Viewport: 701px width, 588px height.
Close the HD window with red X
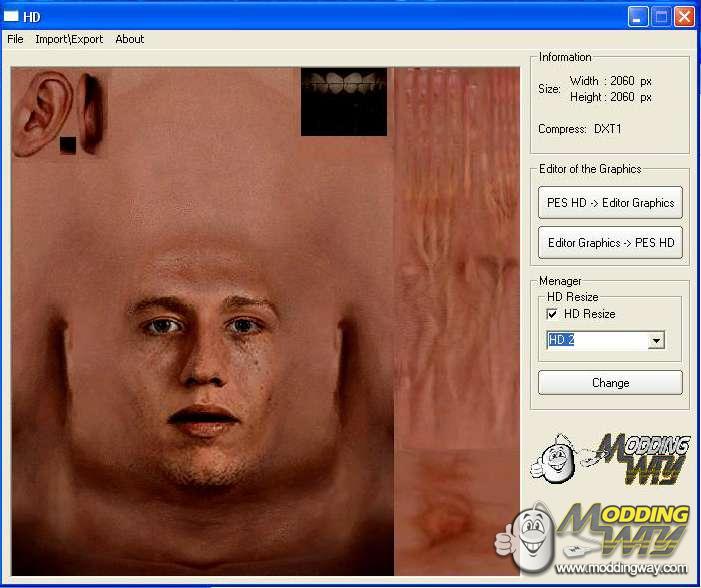click(x=684, y=16)
